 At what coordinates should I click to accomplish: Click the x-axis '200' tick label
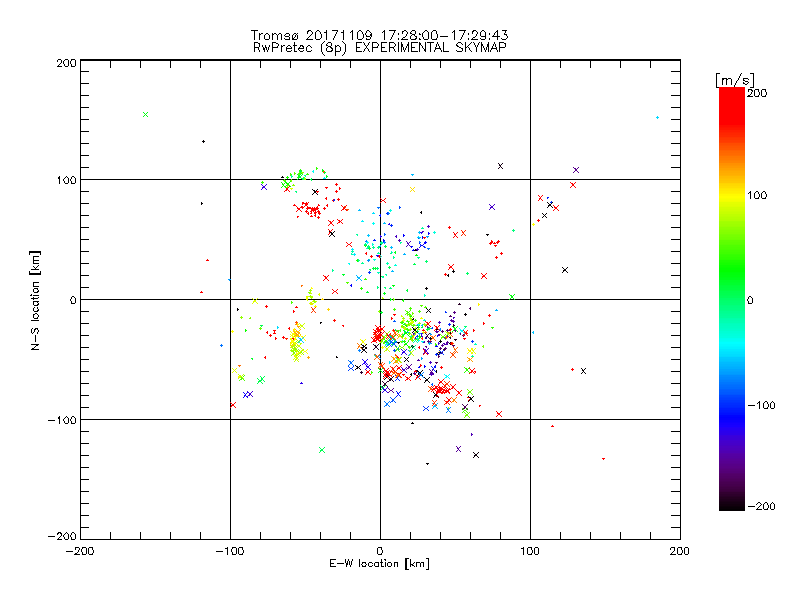coord(680,551)
